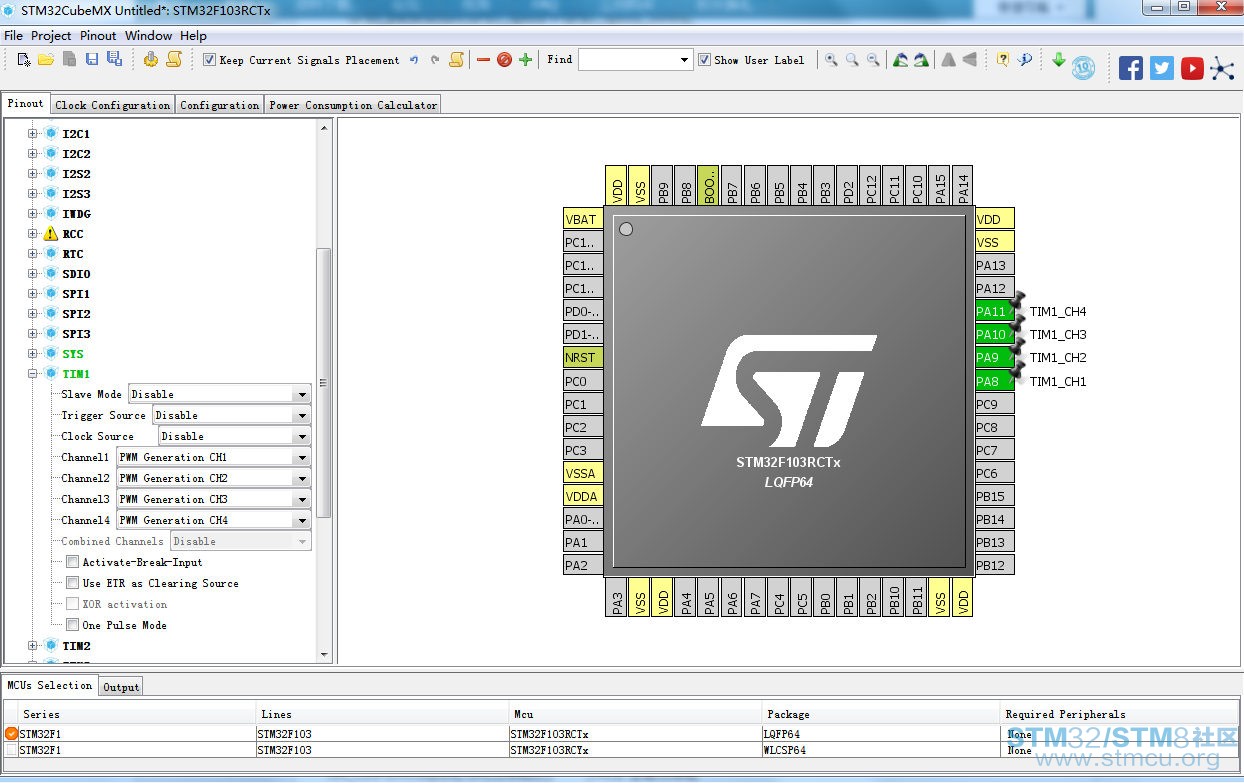Click the Save Project floppy icon
The height and width of the screenshot is (783, 1244).
pos(92,60)
